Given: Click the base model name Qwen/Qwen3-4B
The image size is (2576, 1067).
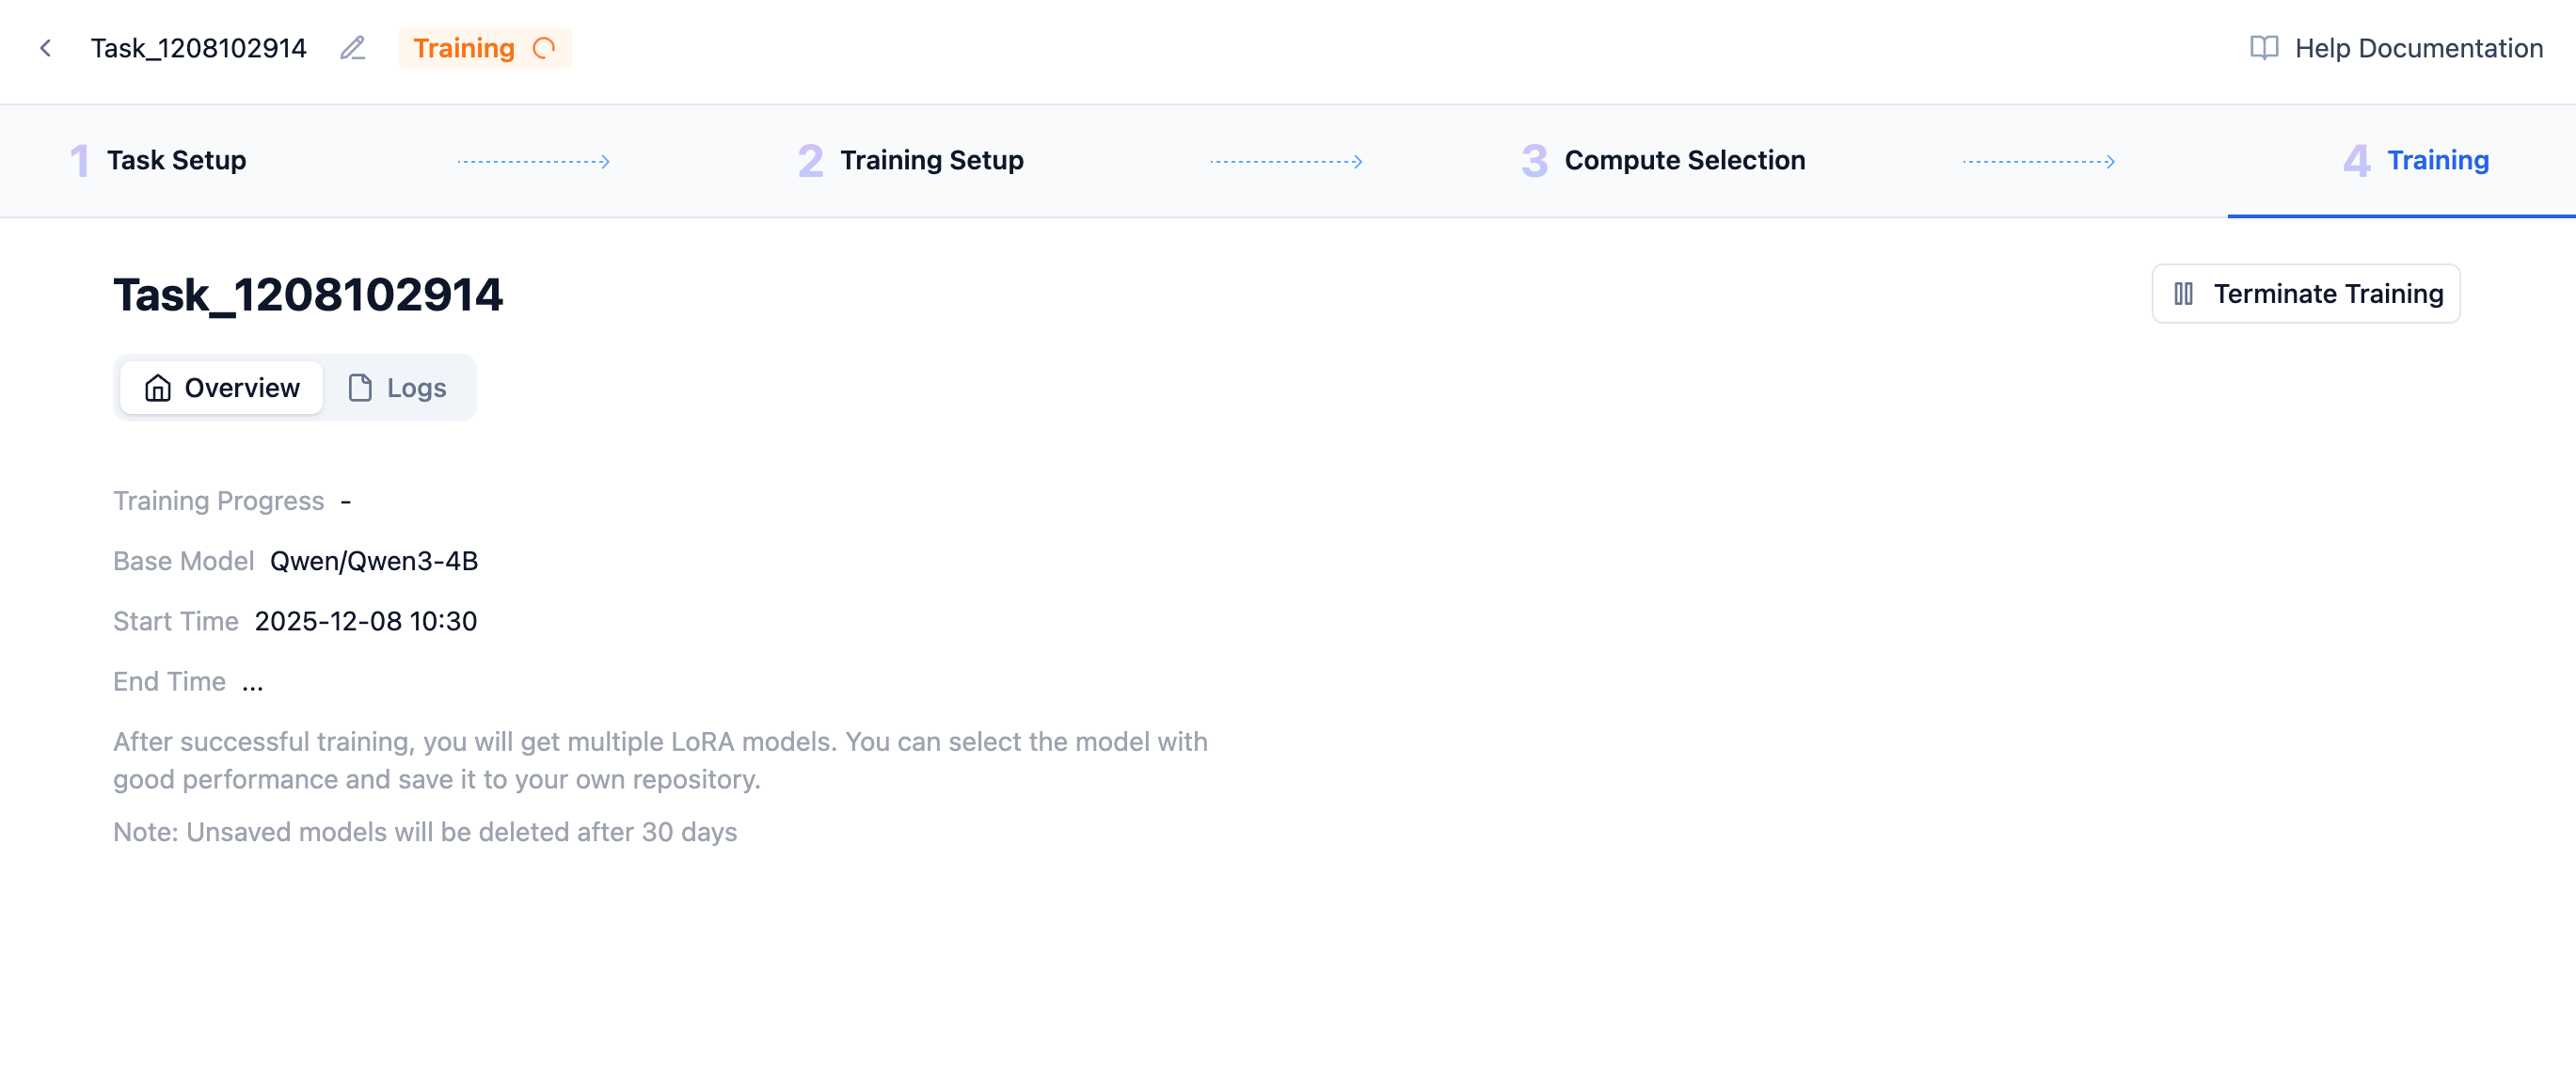Looking at the screenshot, I should [373, 561].
